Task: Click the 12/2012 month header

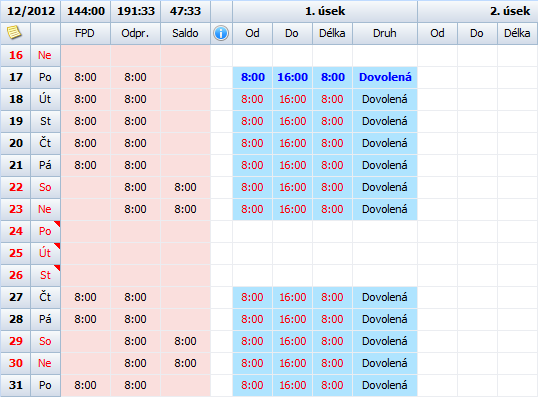Action: coord(31,11)
